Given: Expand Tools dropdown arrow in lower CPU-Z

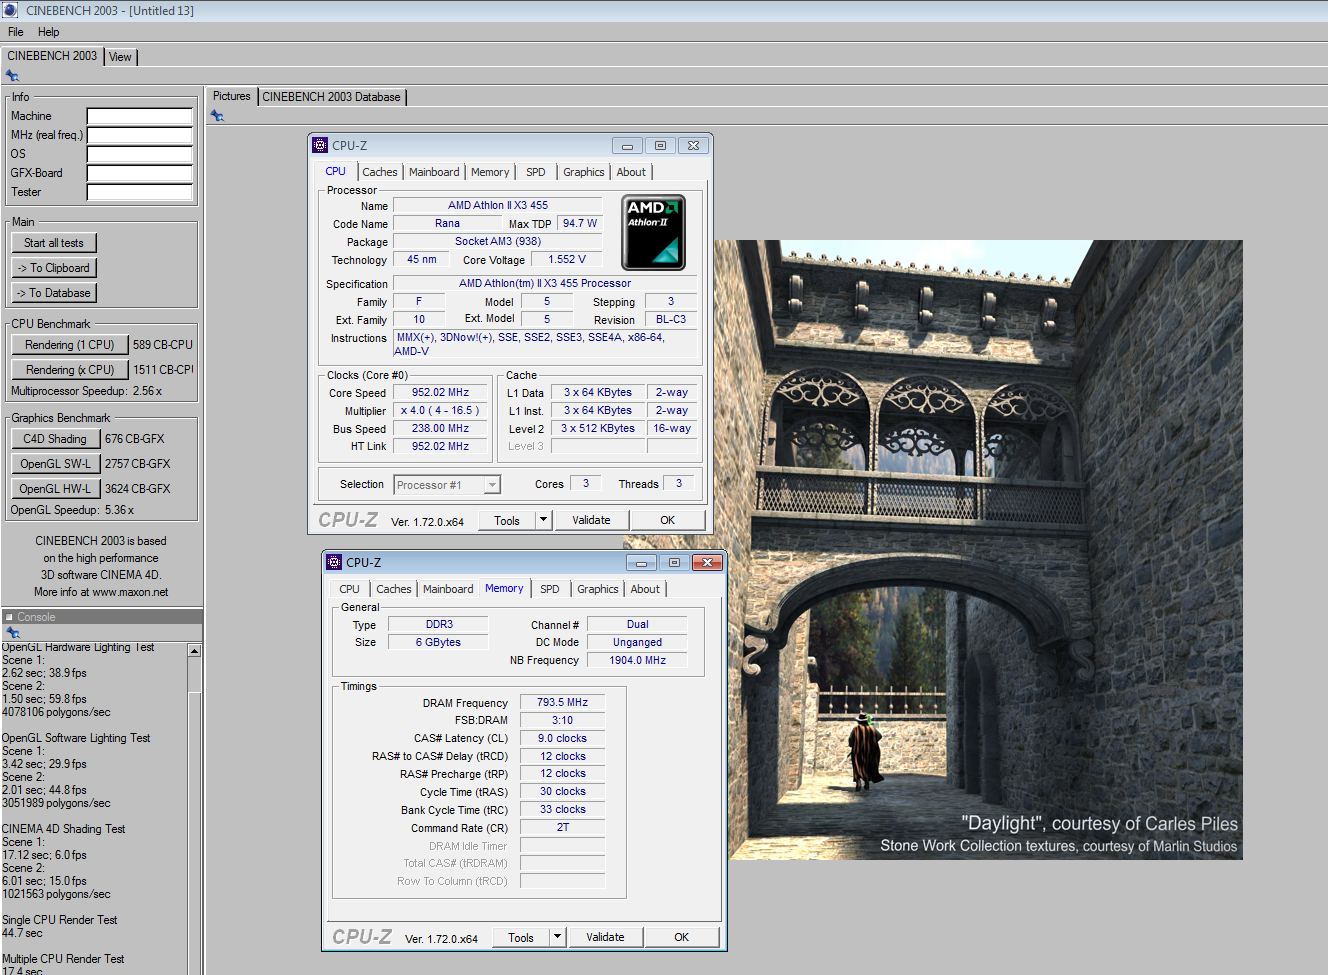Looking at the screenshot, I should 557,937.
